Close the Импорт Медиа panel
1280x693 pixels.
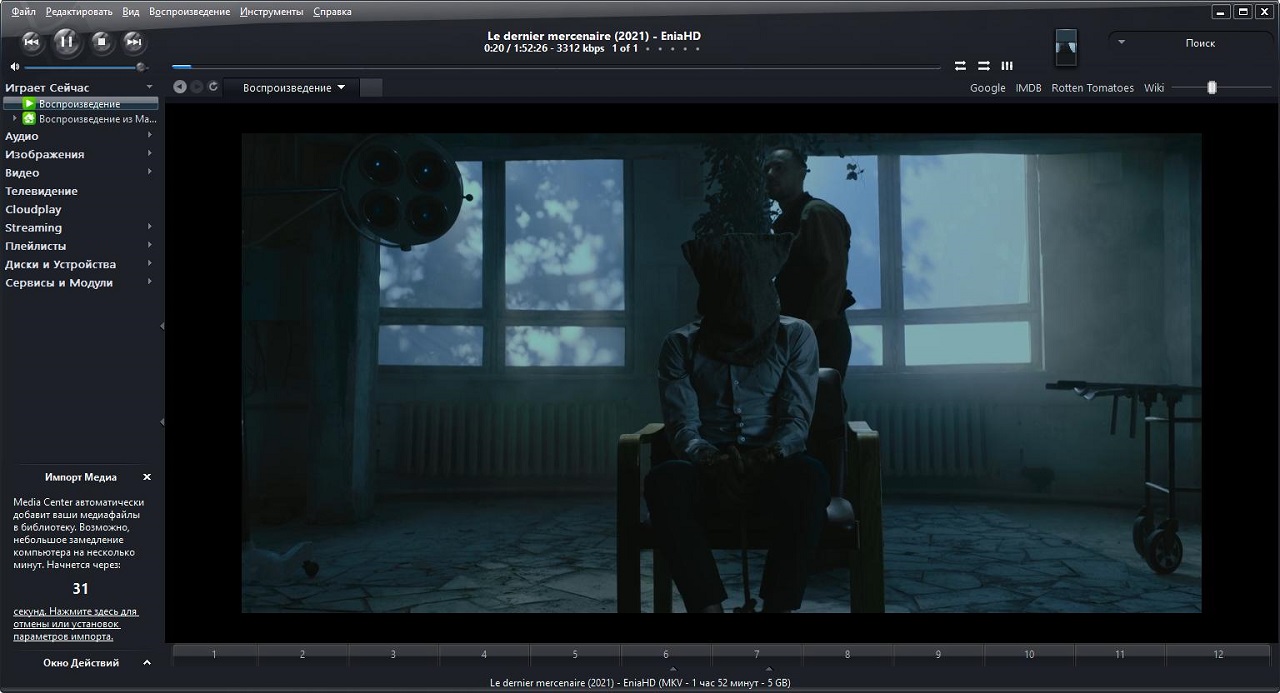[x=147, y=477]
